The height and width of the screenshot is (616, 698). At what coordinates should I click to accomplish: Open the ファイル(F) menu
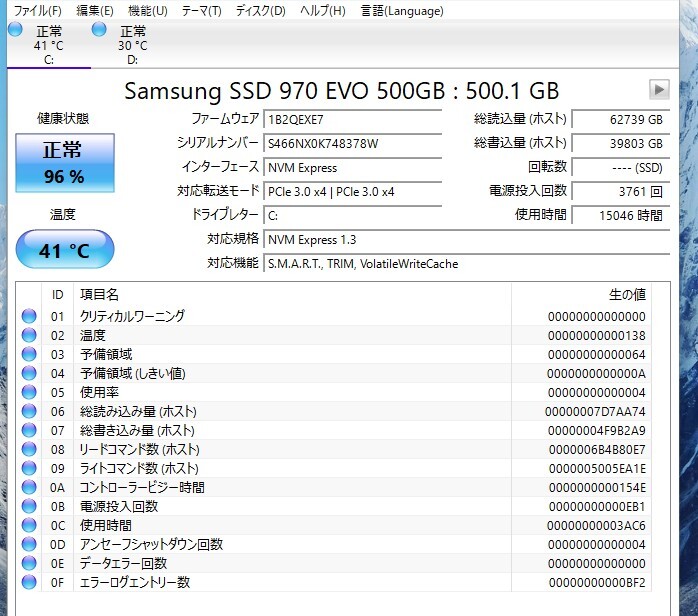[37, 11]
